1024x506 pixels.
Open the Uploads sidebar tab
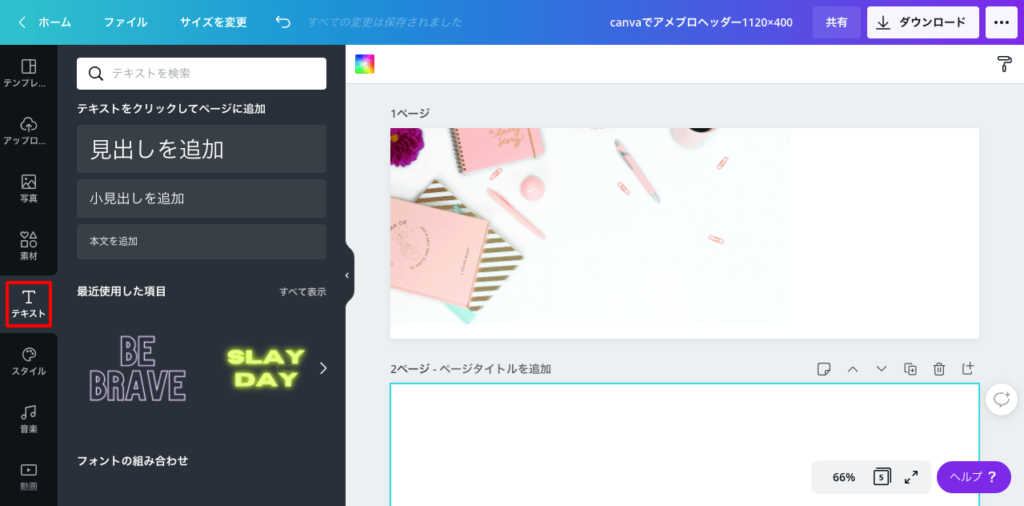(x=29, y=131)
